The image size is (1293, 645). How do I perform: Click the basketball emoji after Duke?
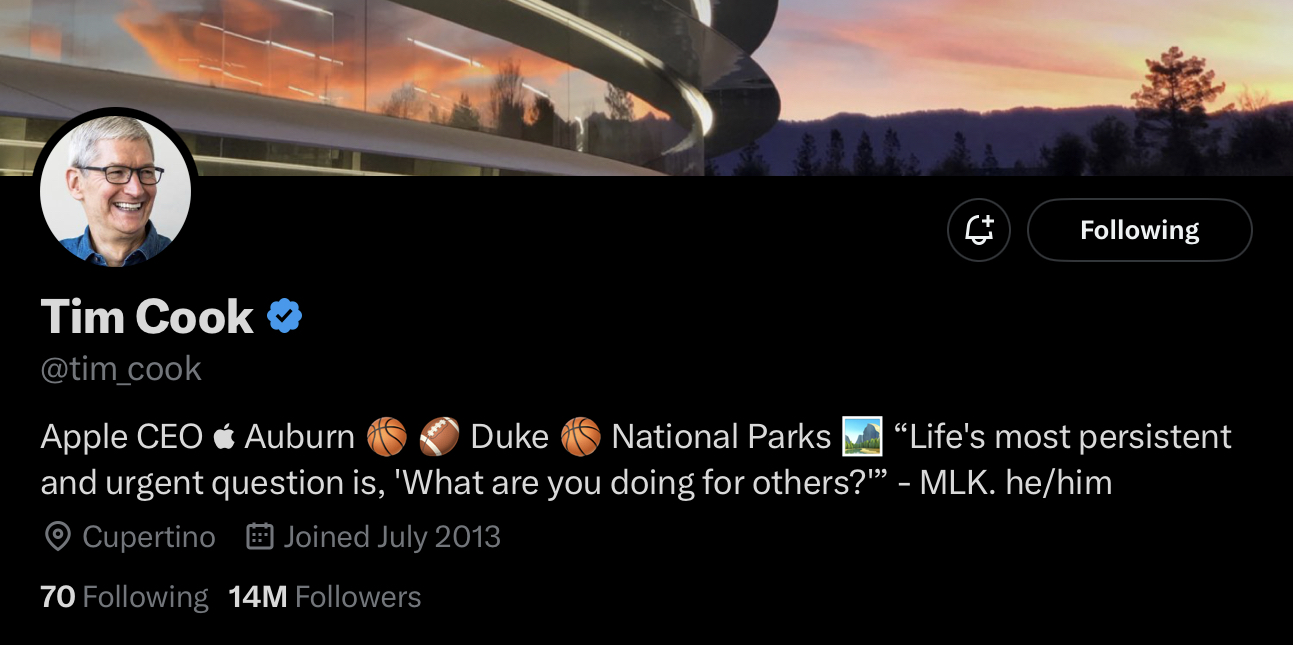(580, 437)
